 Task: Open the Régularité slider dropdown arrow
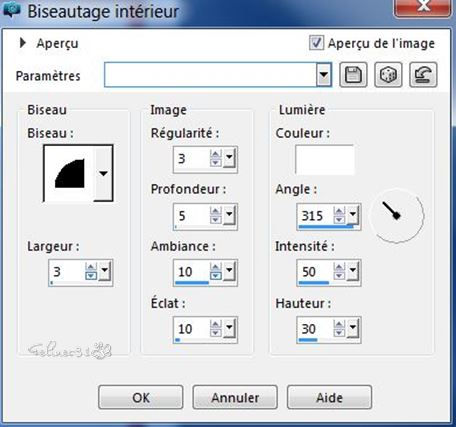click(229, 158)
